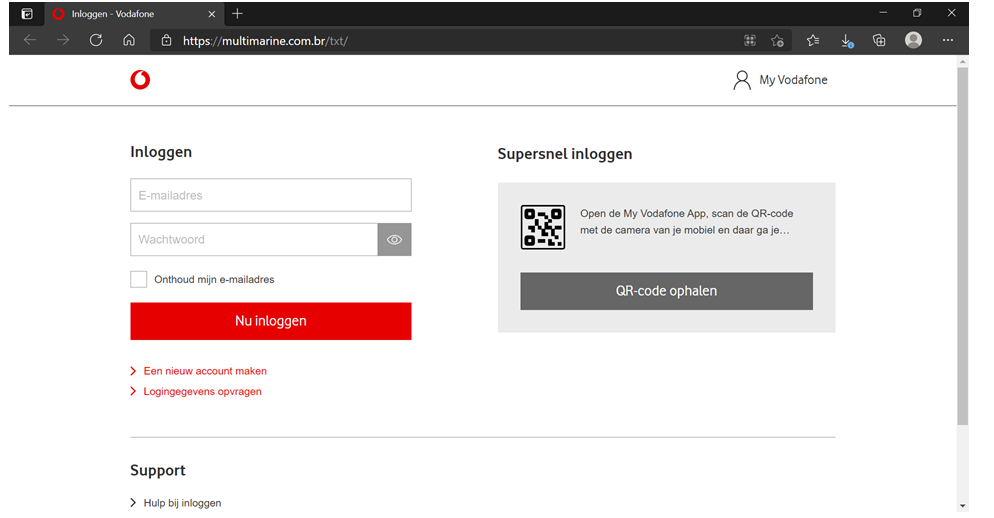Open the browser settings ellipsis menu
This screenshot has width=994, height=518.
pyautogui.click(x=948, y=40)
